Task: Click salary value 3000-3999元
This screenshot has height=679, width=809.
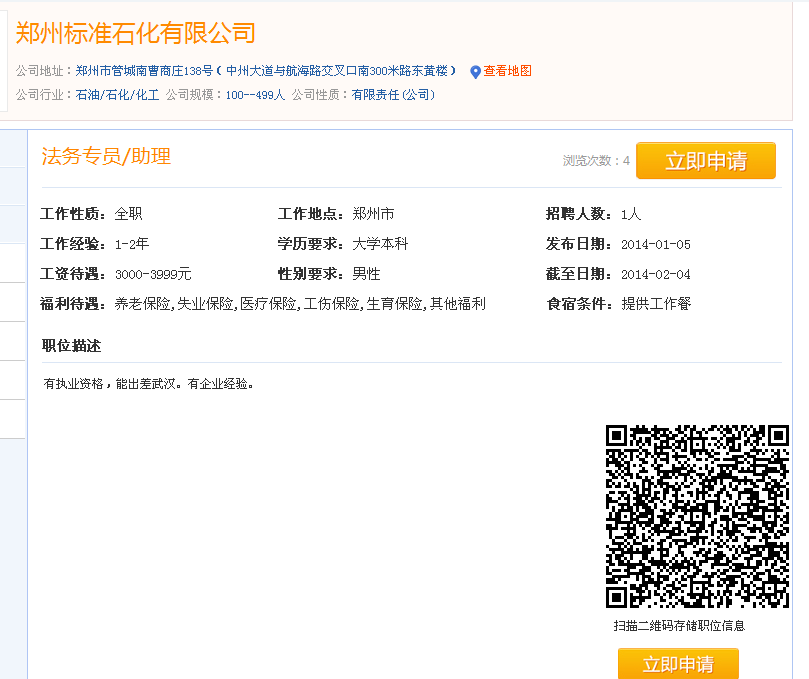Action: tap(153, 274)
